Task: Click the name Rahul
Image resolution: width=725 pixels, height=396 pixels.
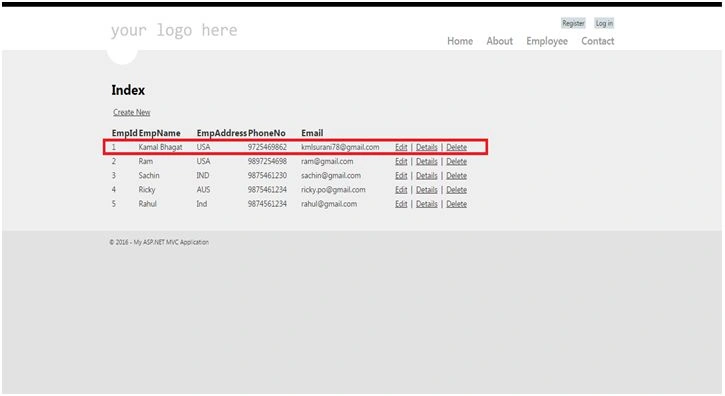Action: (x=147, y=204)
